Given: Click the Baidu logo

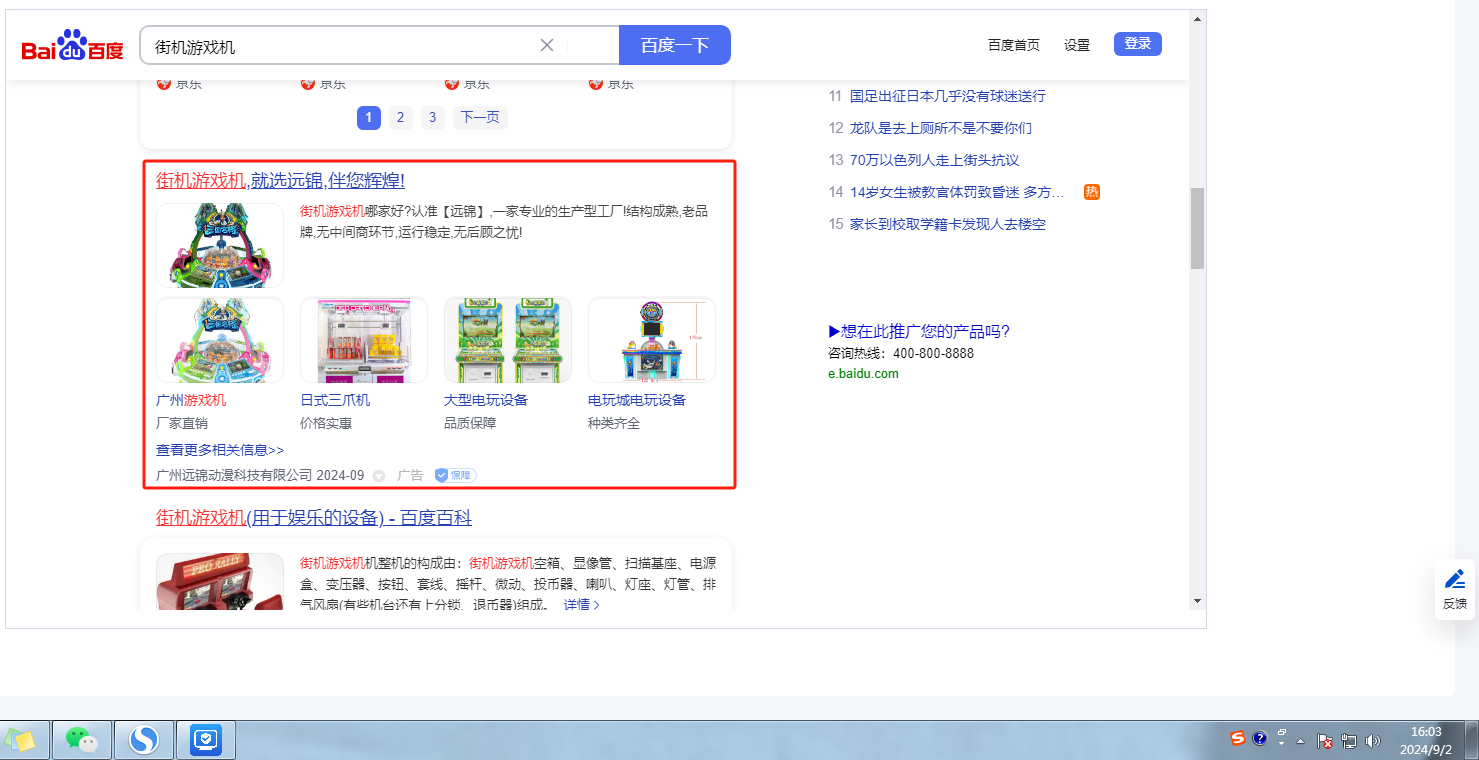Looking at the screenshot, I should [73, 46].
